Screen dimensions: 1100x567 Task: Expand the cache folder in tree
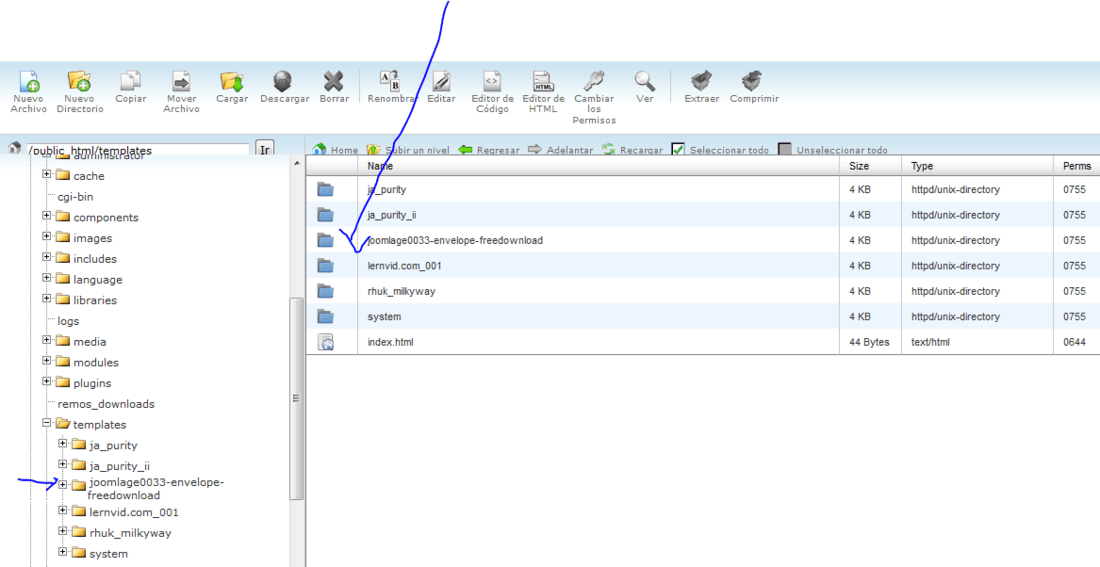pyautogui.click(x=46, y=174)
